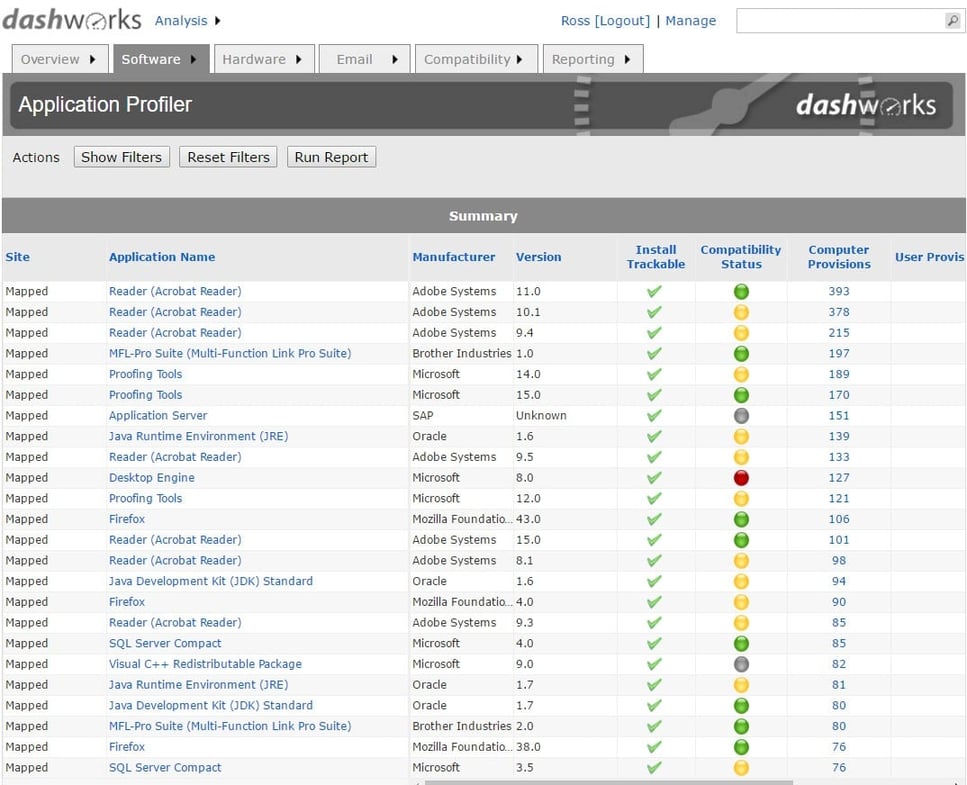Click green status icon for SQL Server Compact 4.0
This screenshot has width=967, height=785.
pyautogui.click(x=741, y=644)
